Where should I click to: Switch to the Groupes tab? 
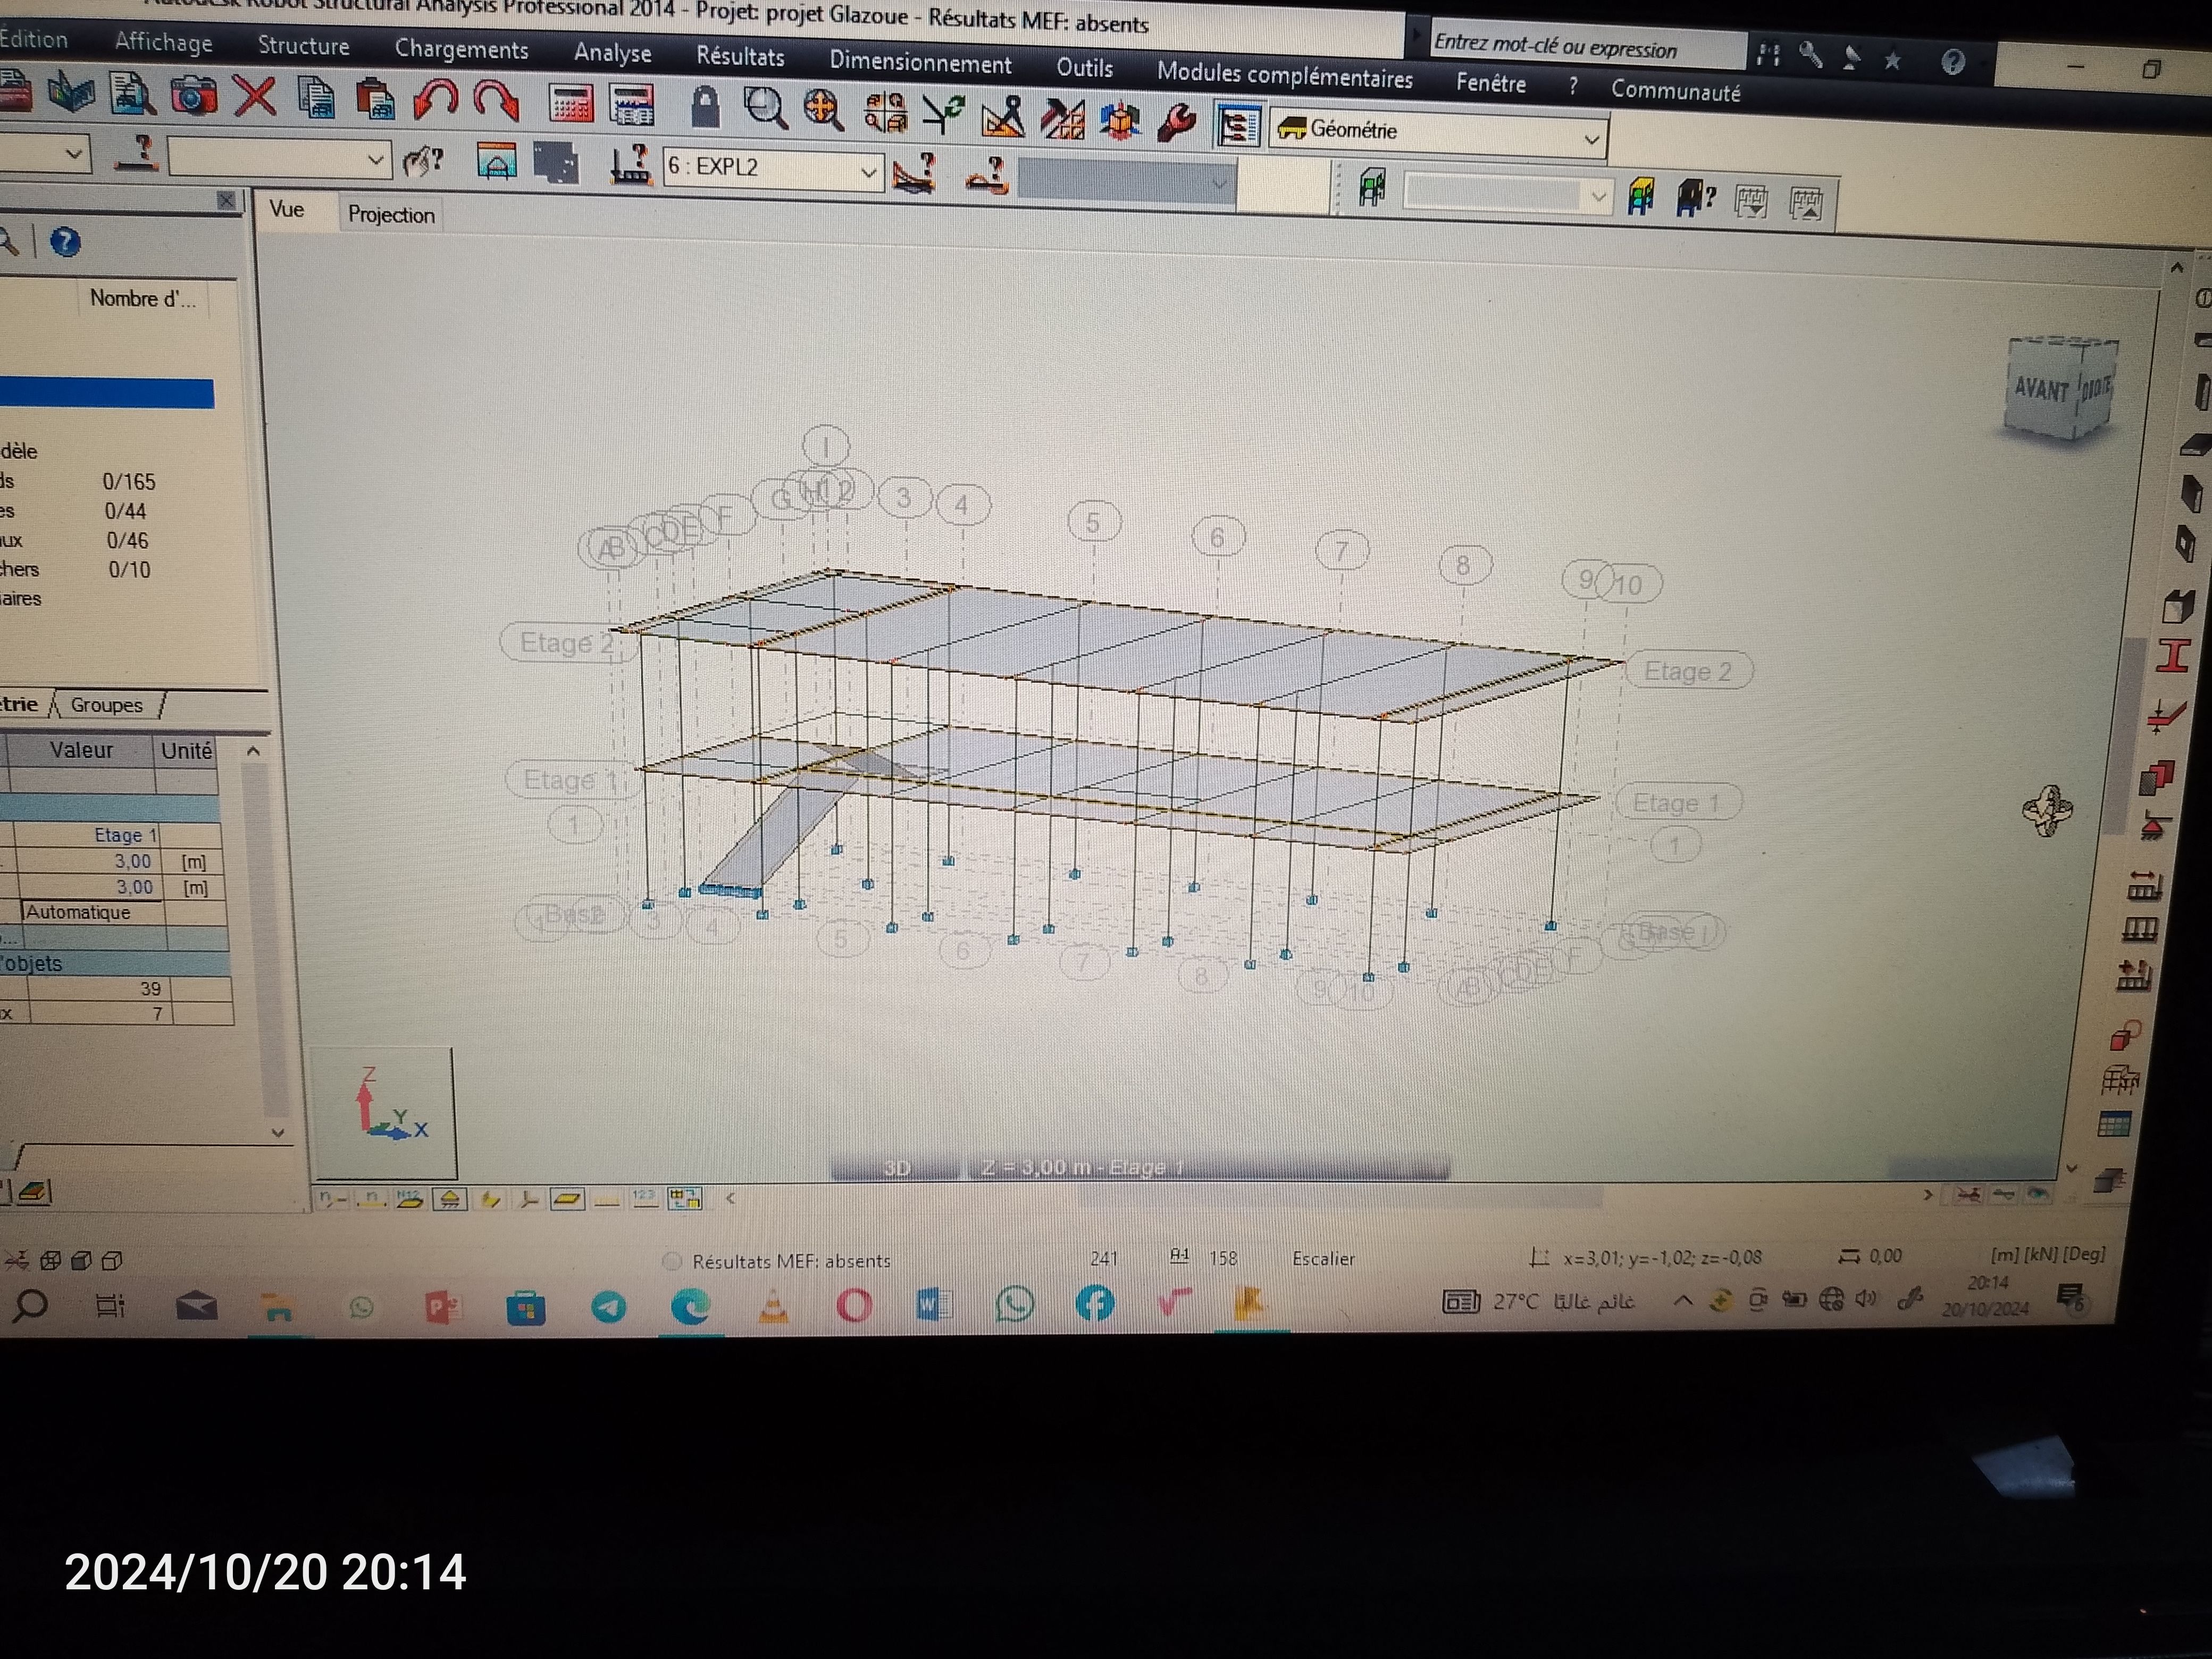[x=106, y=705]
